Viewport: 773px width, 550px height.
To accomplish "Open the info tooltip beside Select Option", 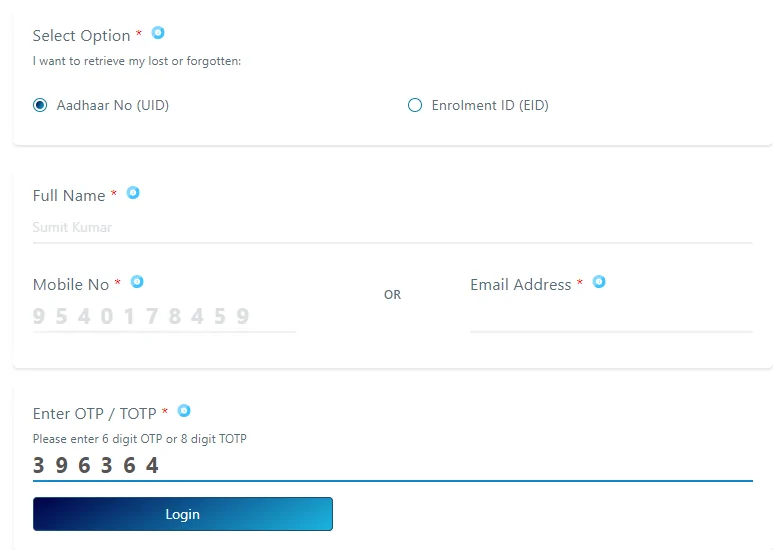I will [158, 33].
